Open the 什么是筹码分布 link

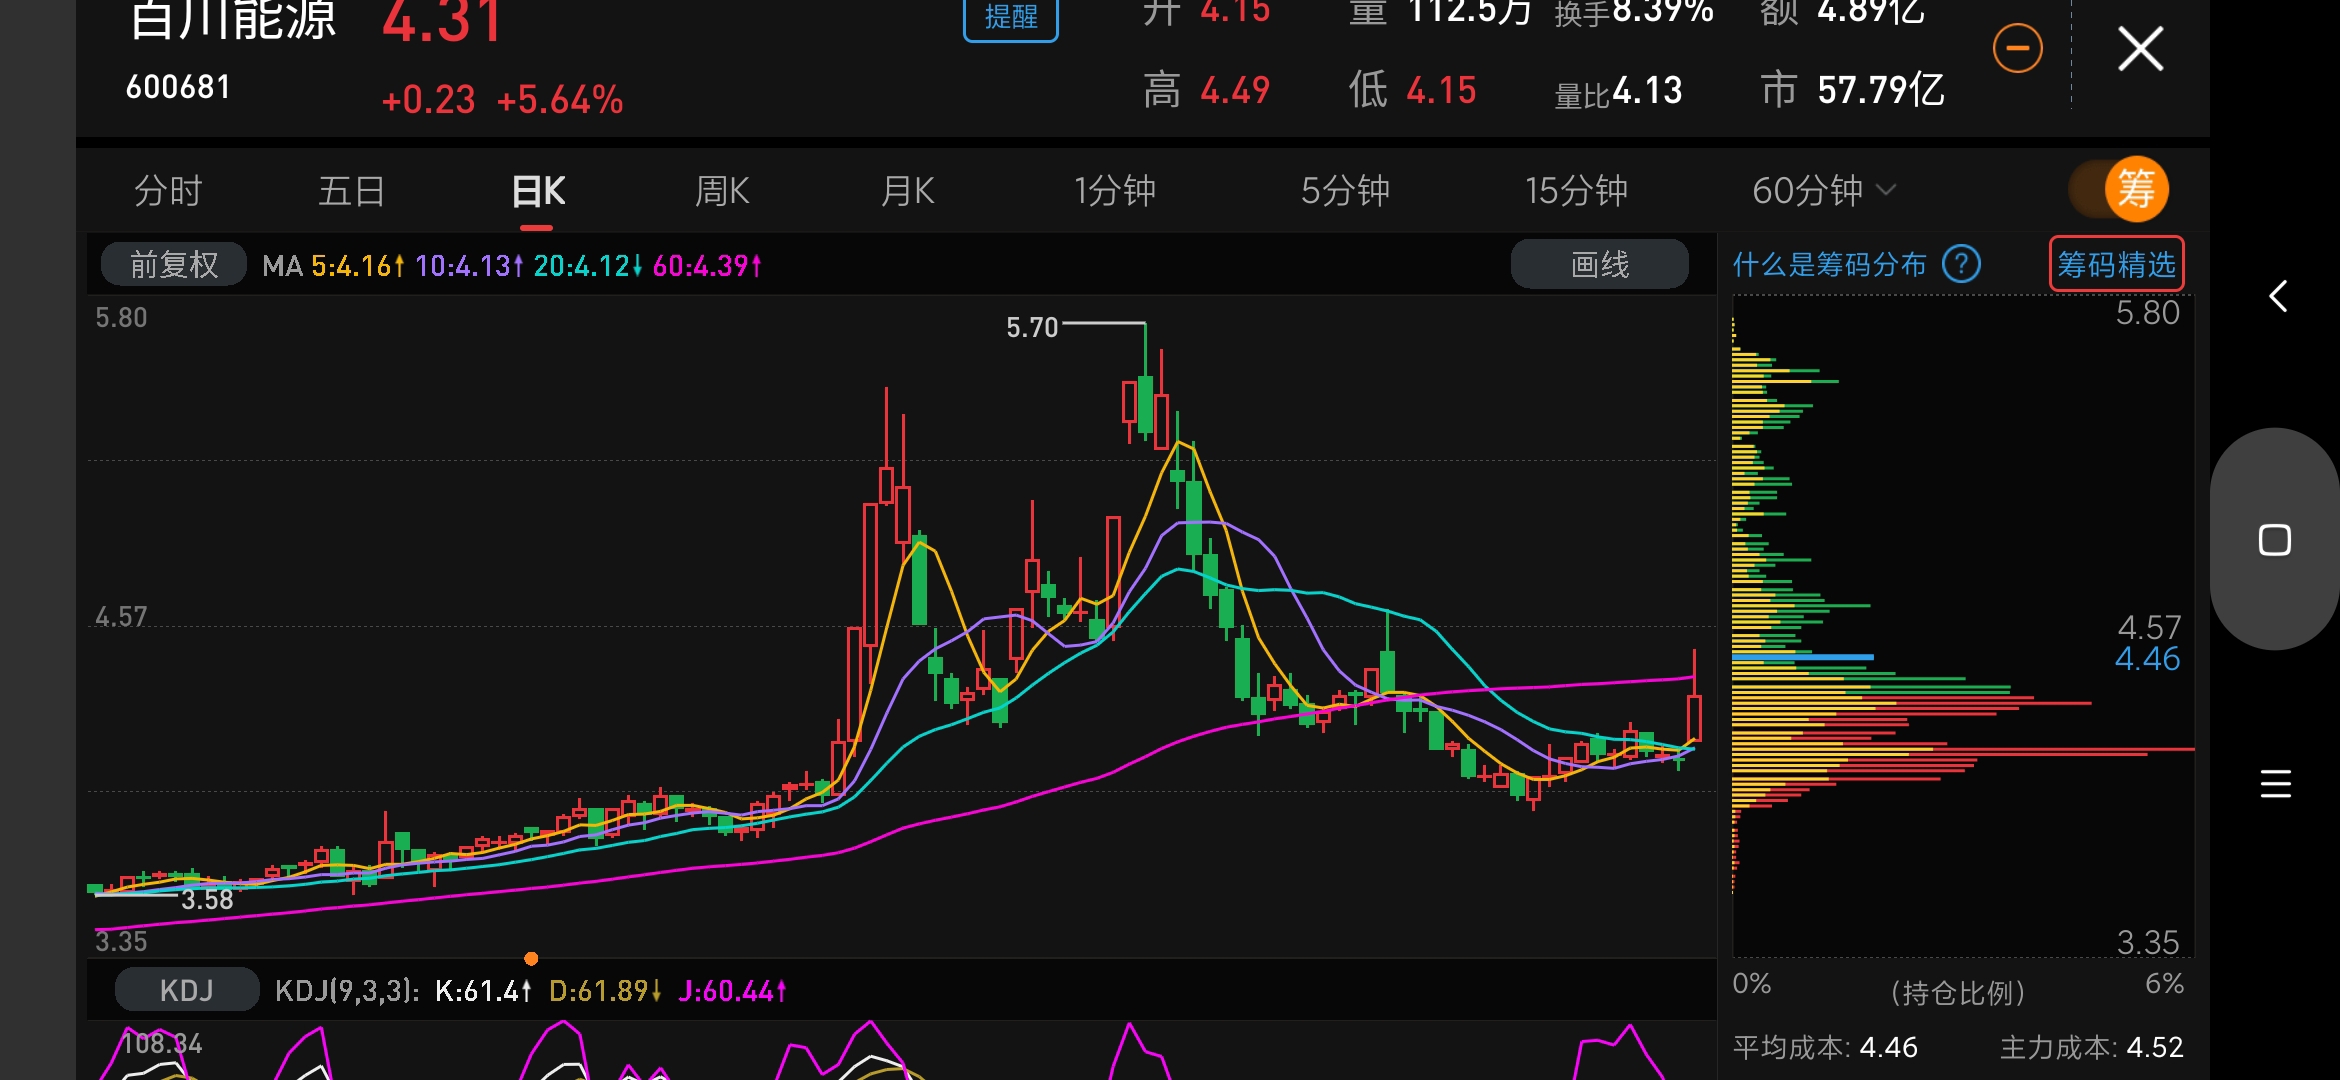(x=1829, y=265)
